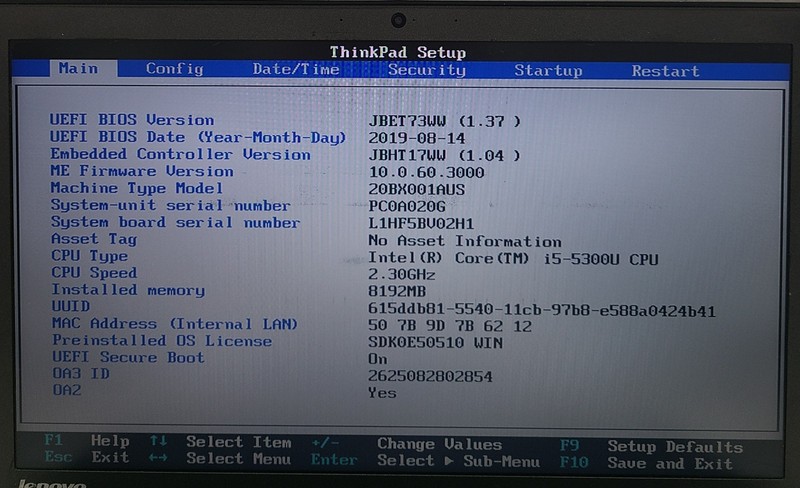Click the F1 key hint
This screenshot has height=488, width=800.
pos(54,440)
